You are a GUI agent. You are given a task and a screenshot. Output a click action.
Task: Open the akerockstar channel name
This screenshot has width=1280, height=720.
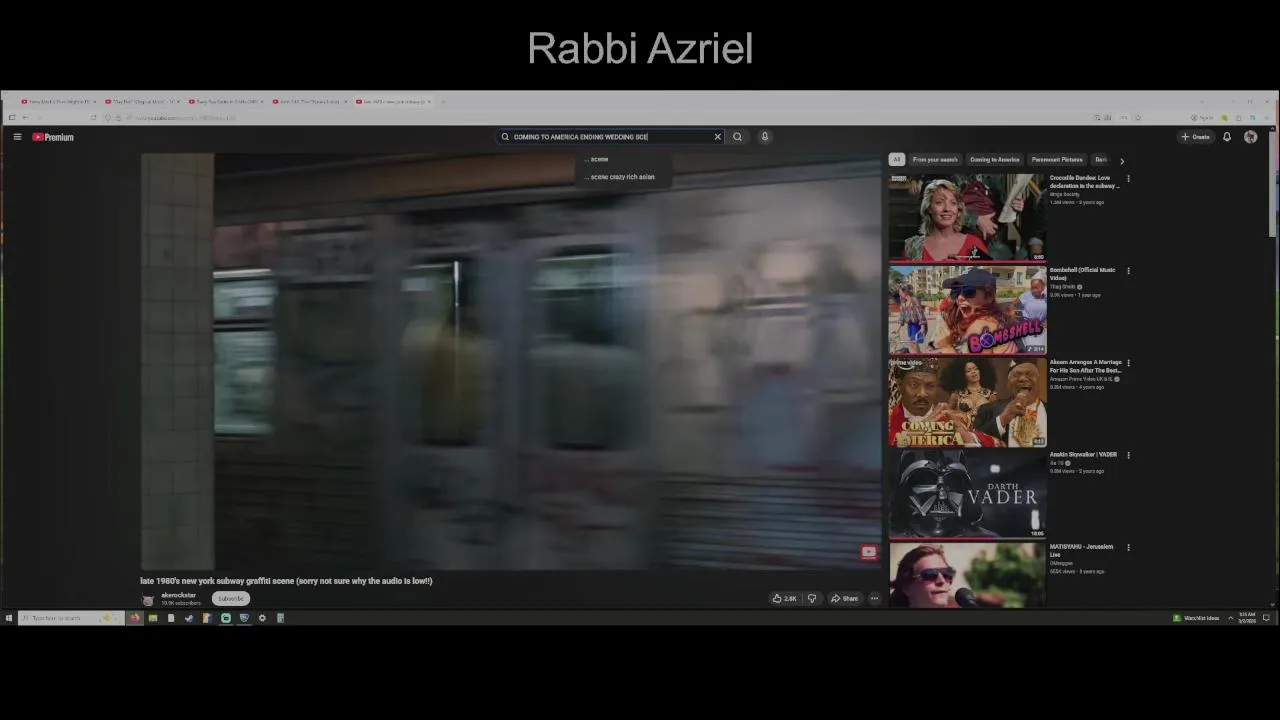(x=179, y=595)
